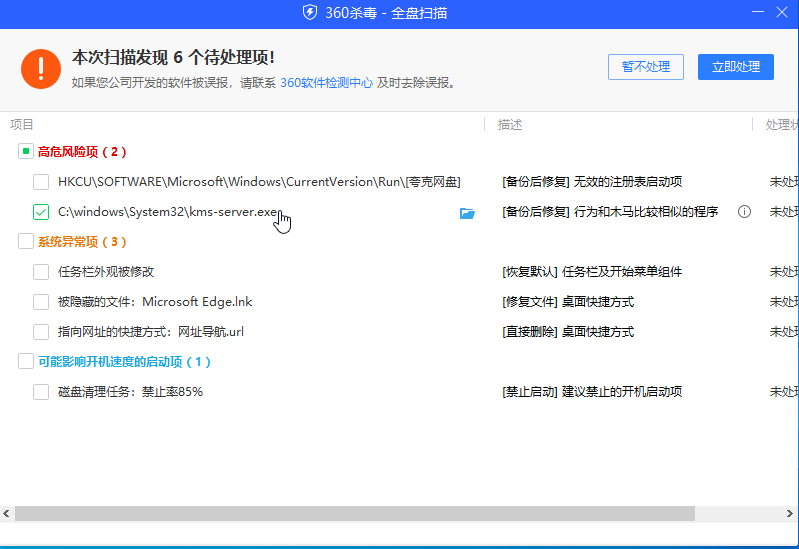This screenshot has height=549, width=799.
Task: Open folder location icon for kms-server.exe
Action: (467, 213)
